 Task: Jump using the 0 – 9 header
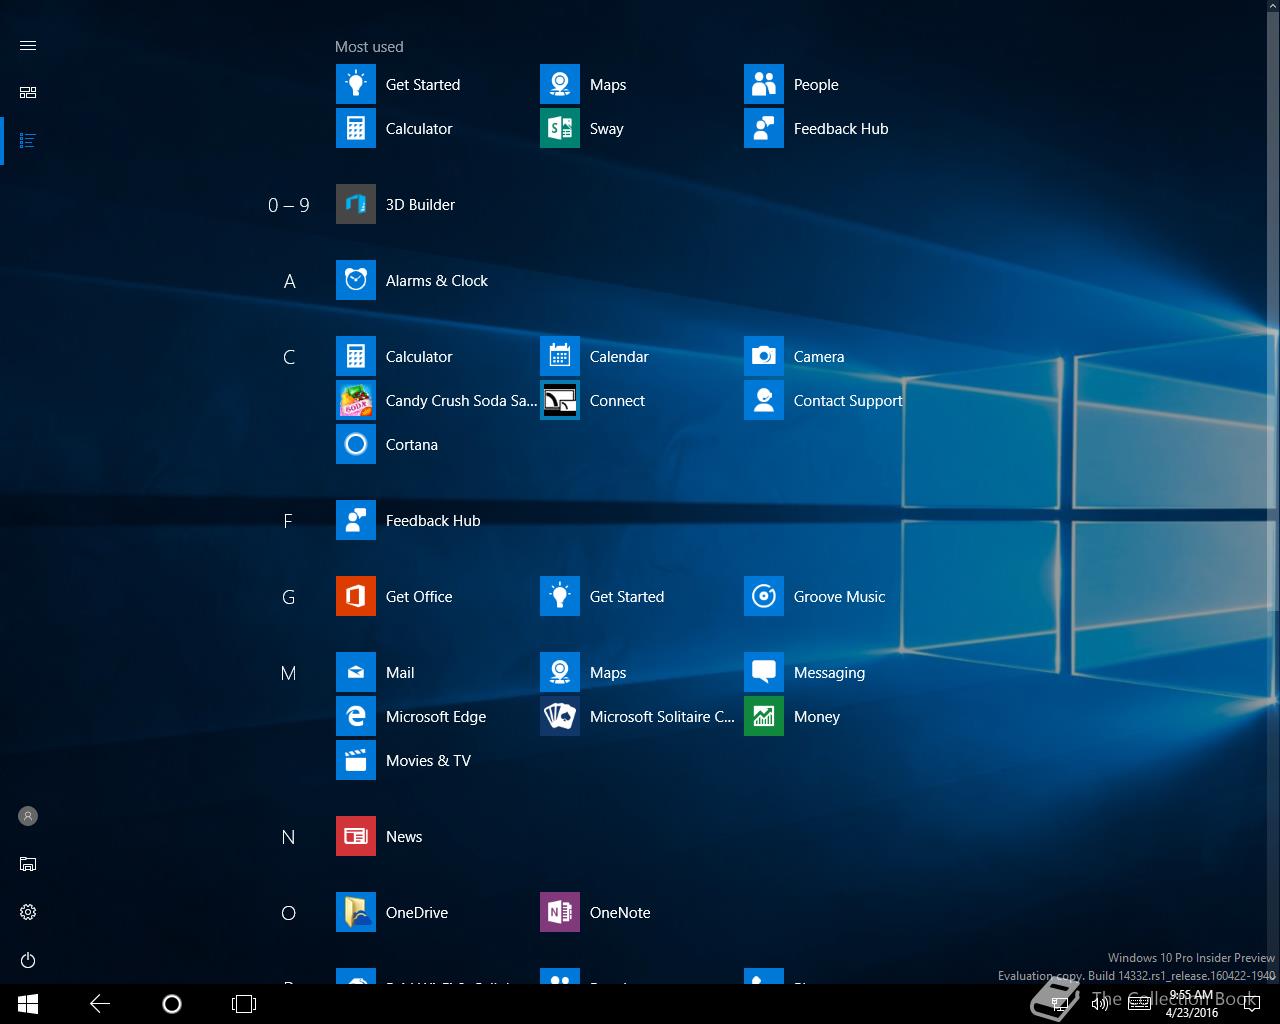[x=289, y=205]
